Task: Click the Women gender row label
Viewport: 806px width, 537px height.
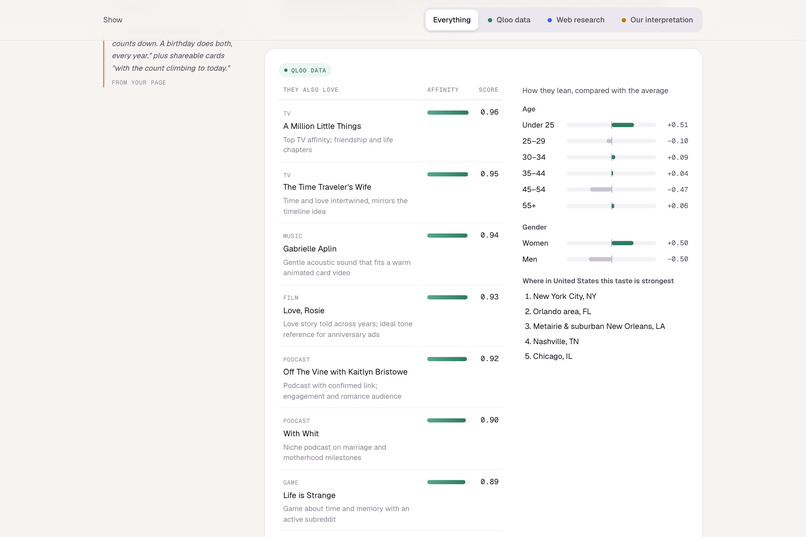Action: 535,243
